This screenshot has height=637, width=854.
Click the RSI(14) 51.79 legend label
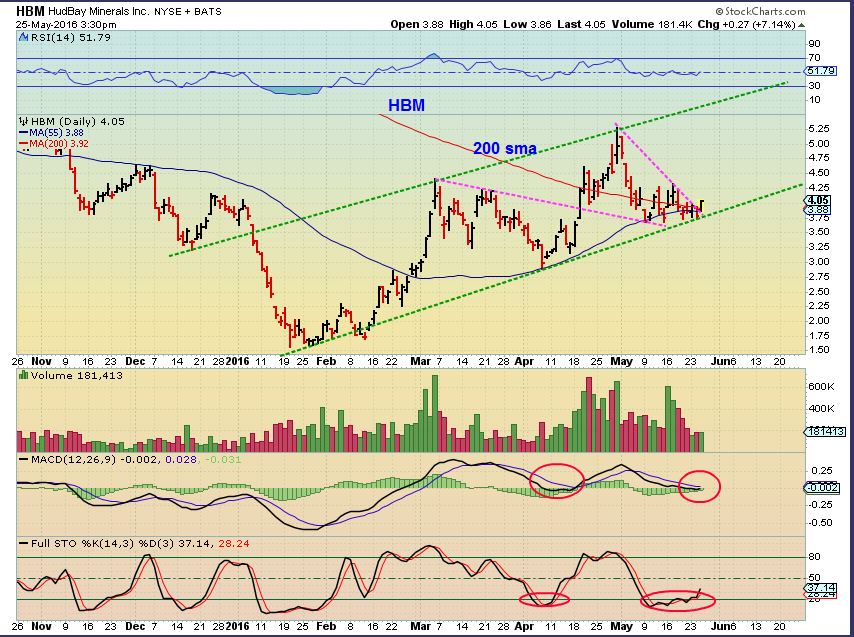pyautogui.click(x=70, y=38)
